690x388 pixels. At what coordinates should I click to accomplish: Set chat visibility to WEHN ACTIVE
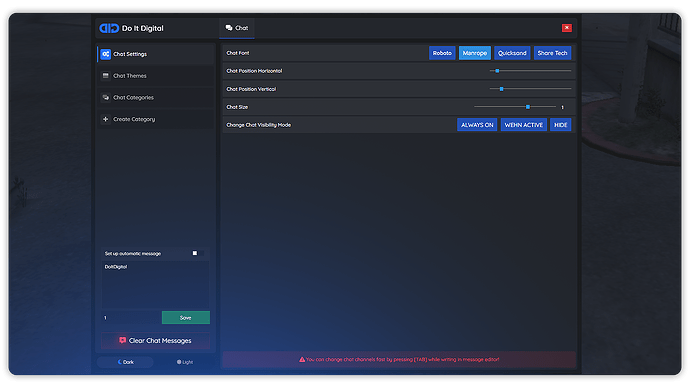click(524, 125)
